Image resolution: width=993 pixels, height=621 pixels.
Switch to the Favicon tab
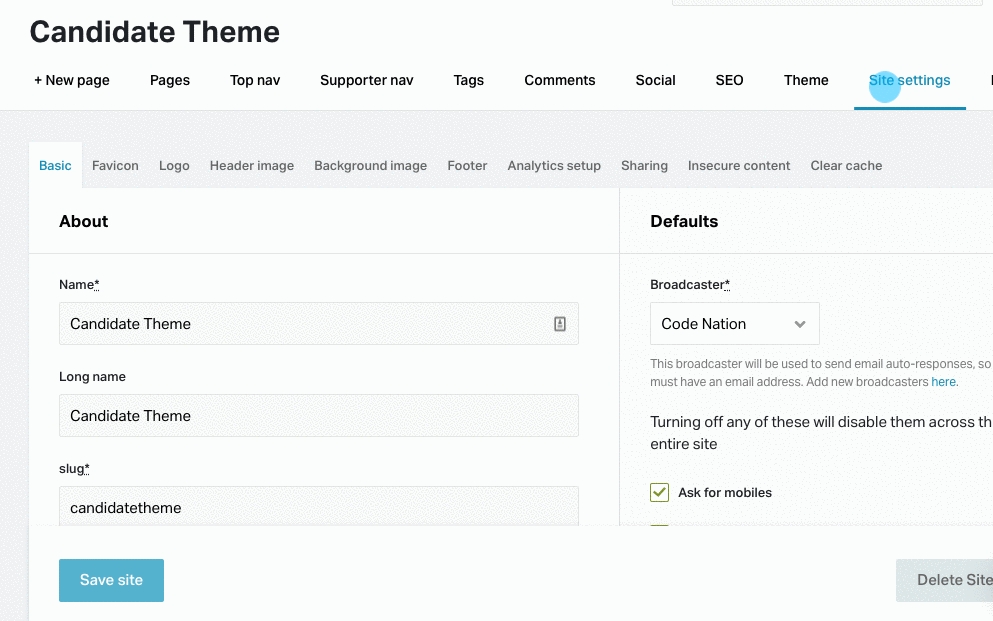(x=115, y=166)
